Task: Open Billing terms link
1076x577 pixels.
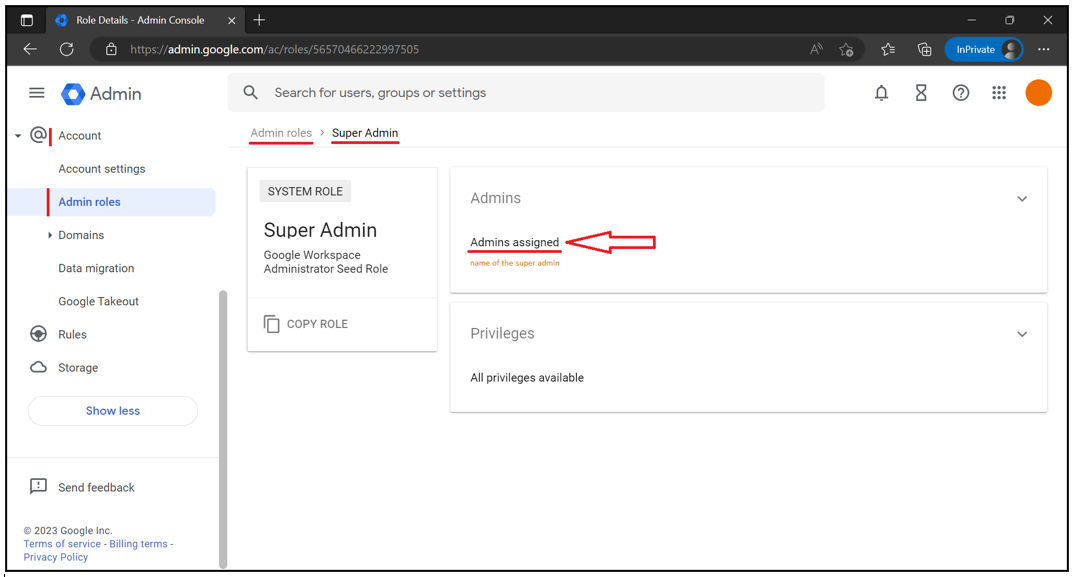Action: (x=139, y=543)
